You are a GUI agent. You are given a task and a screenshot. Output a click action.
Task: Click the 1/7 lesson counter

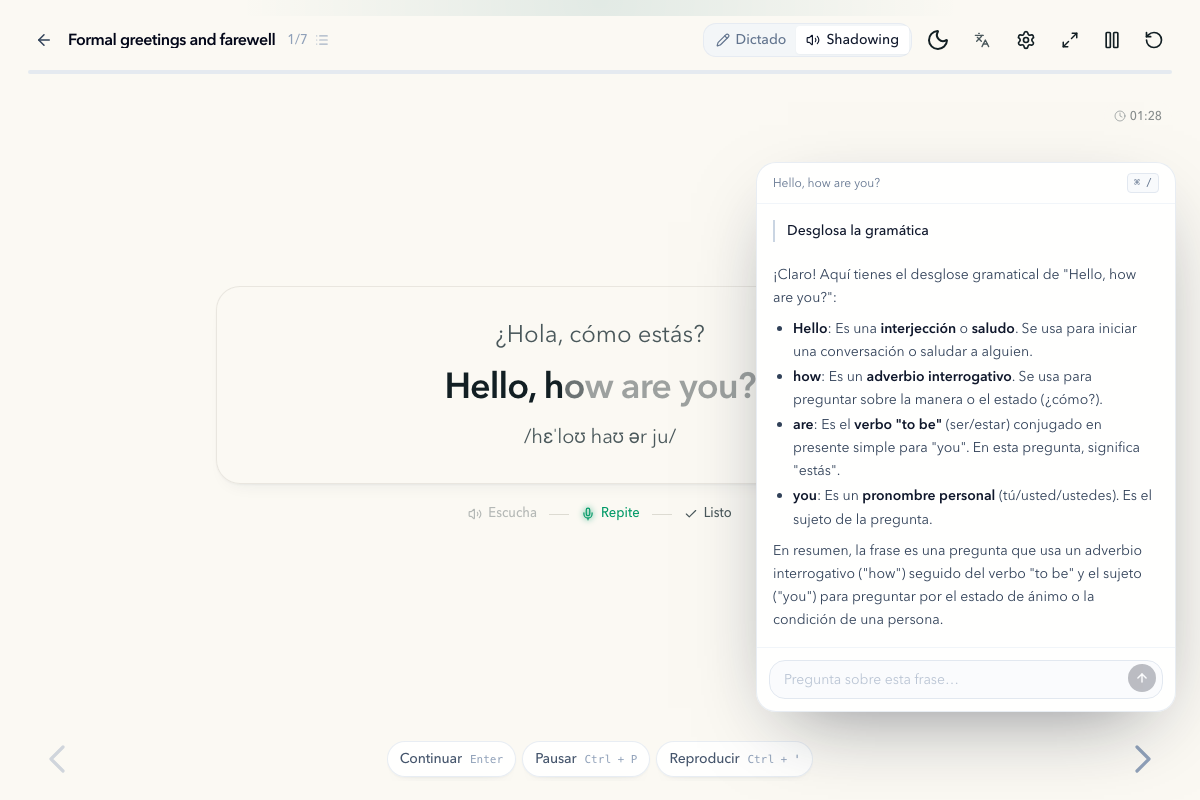tap(298, 40)
